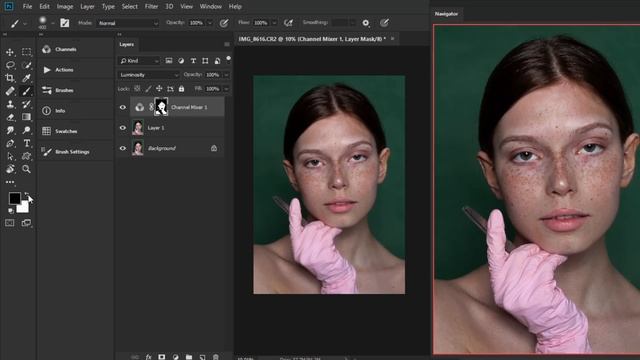Select the Move tool
640x360 pixels.
(x=10, y=52)
